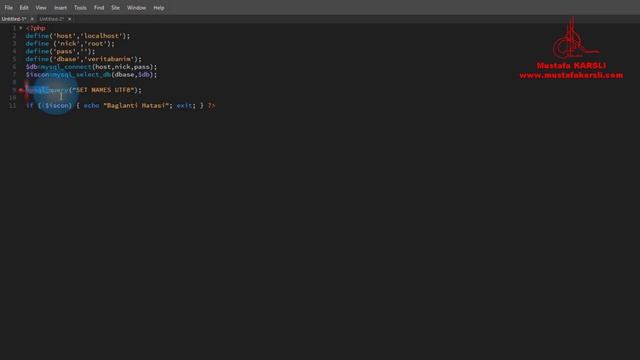Close the Untitled-1 tab
This screenshot has height=360, width=640.
tap(32, 19)
